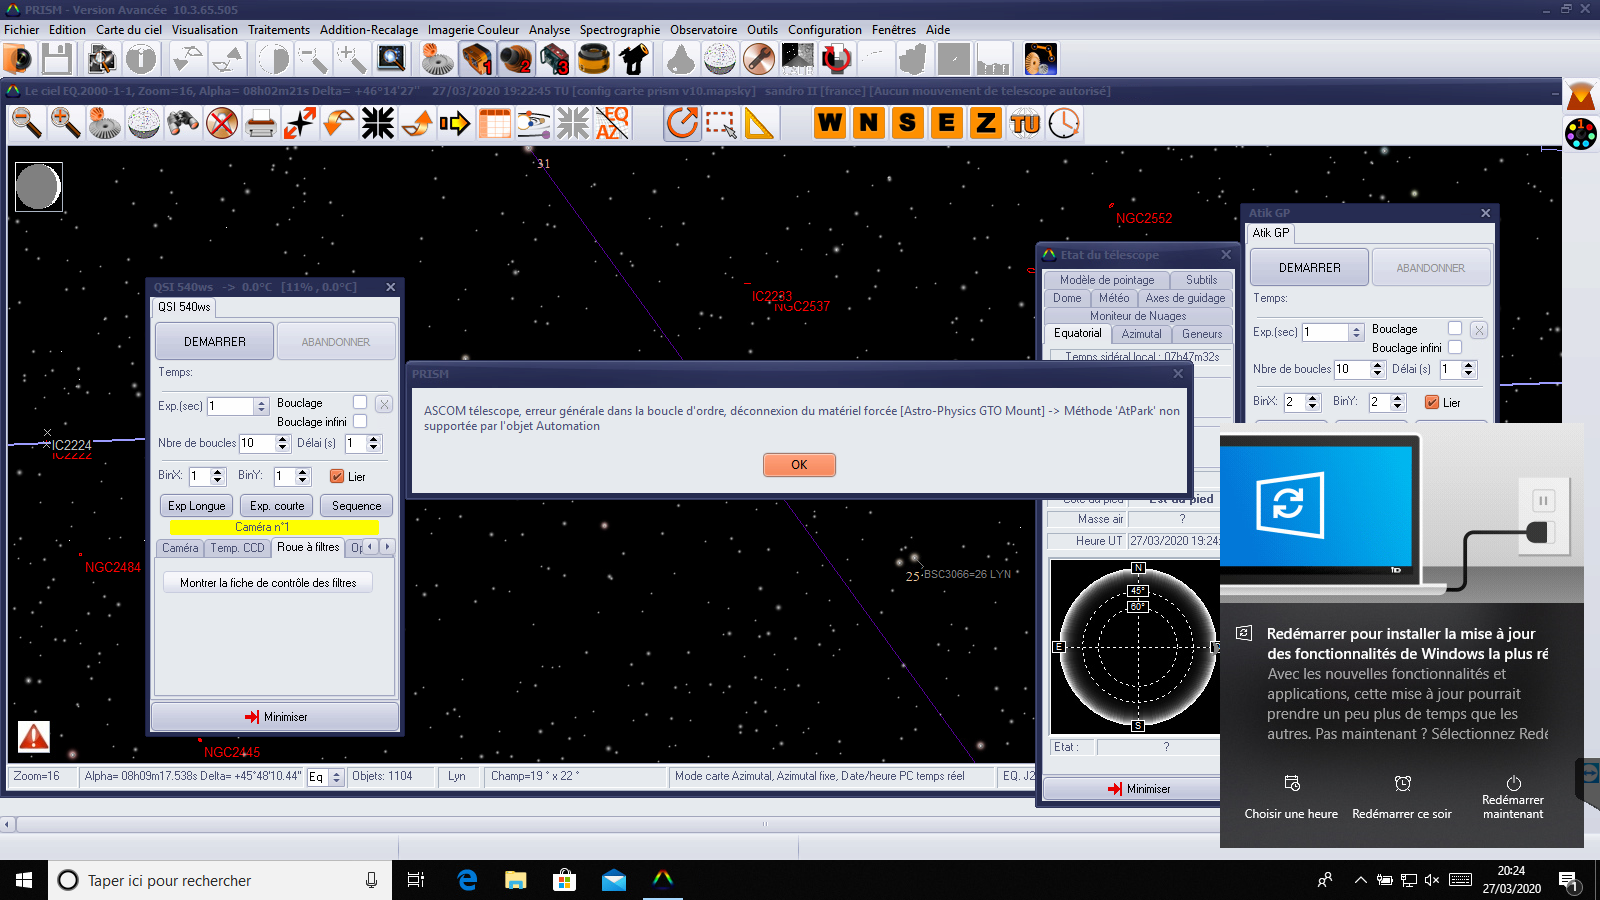This screenshot has width=1600, height=900.
Task: Select camera number 2 icon in main toolbar
Action: 516,59
